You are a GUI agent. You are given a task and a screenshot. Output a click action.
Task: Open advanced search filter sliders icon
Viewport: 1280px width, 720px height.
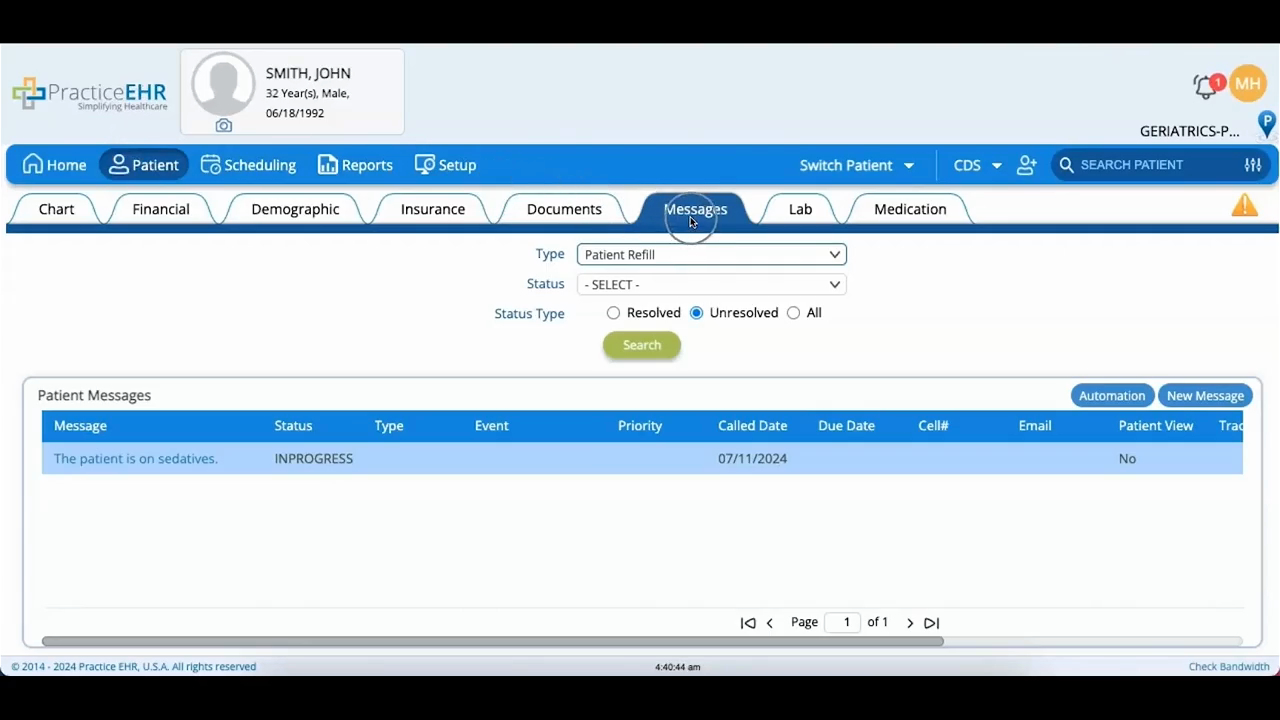point(1253,165)
